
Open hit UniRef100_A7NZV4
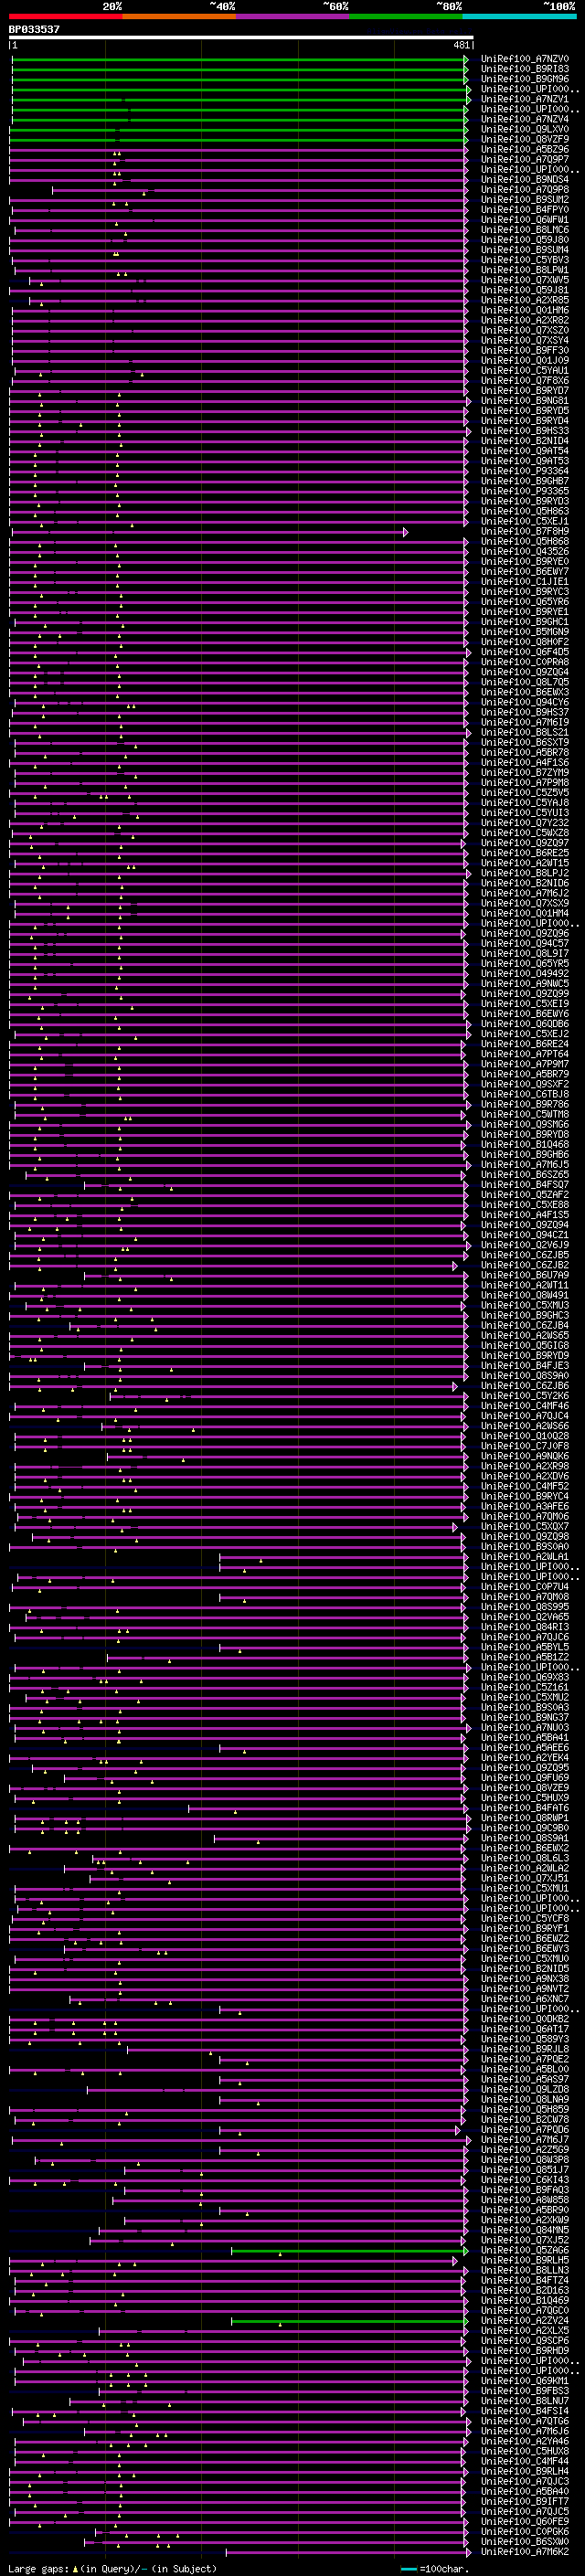(x=524, y=119)
